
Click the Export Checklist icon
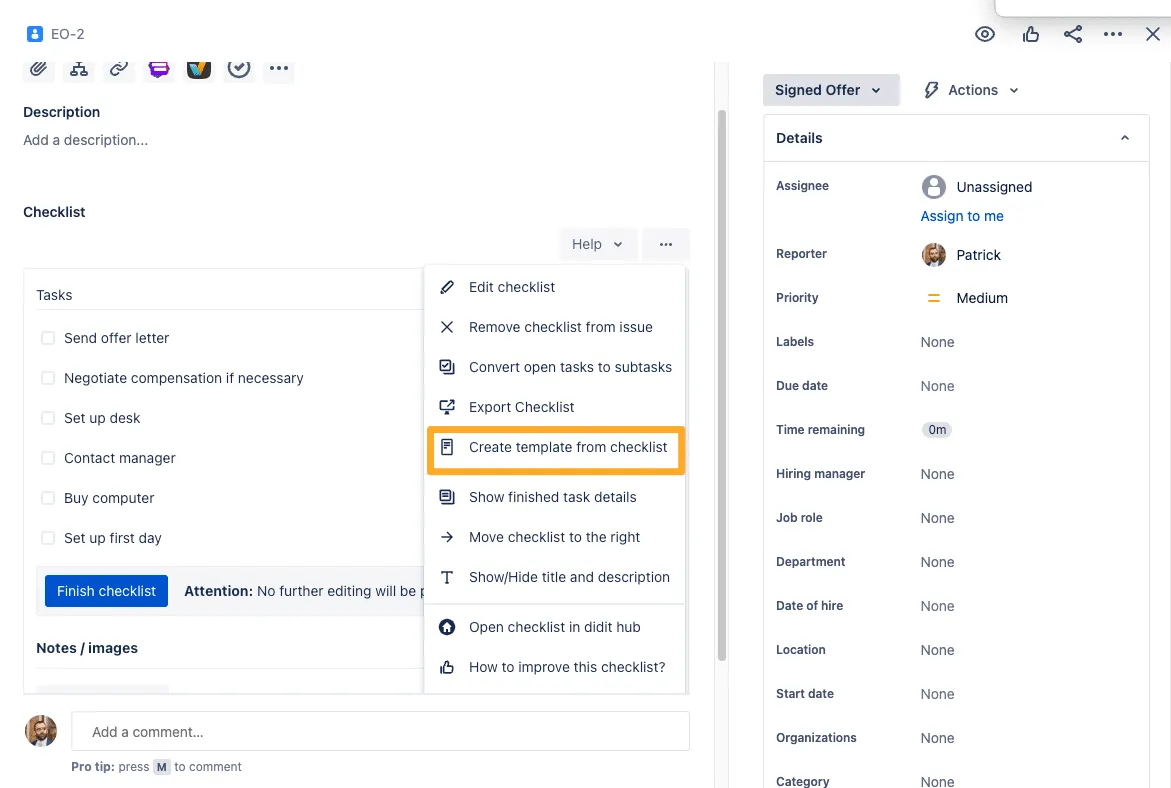pyautogui.click(x=447, y=407)
